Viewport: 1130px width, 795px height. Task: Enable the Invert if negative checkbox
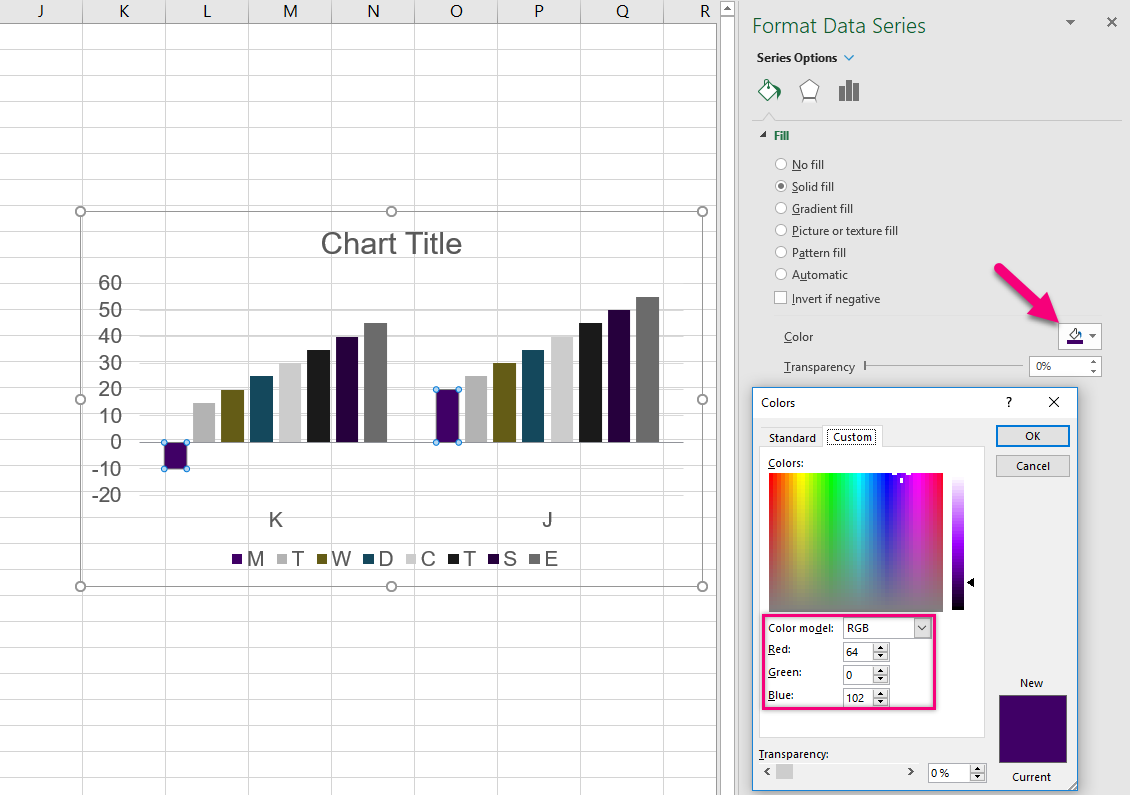[x=780, y=298]
